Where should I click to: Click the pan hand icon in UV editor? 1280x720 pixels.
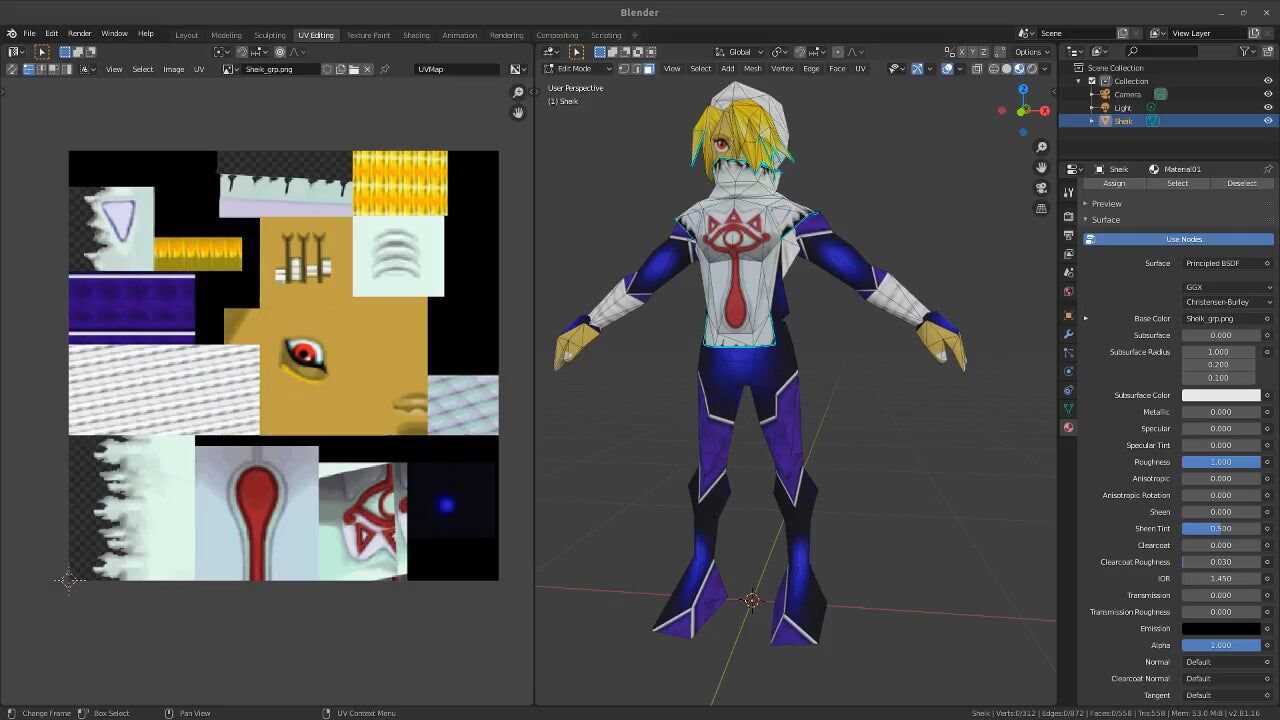[x=518, y=113]
